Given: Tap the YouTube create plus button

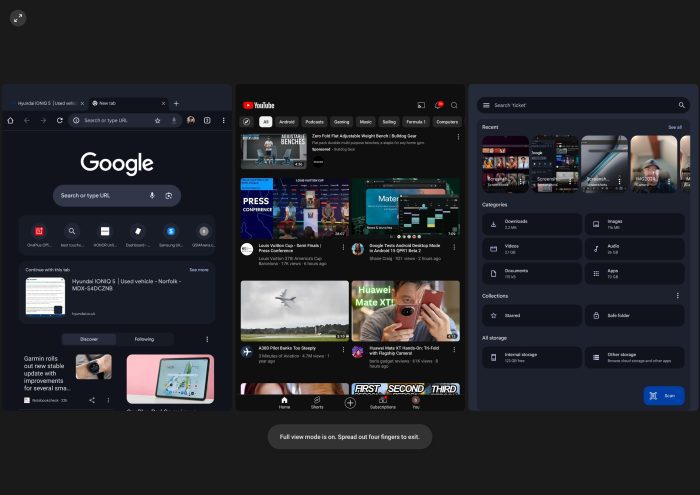Looking at the screenshot, I should [x=350, y=402].
